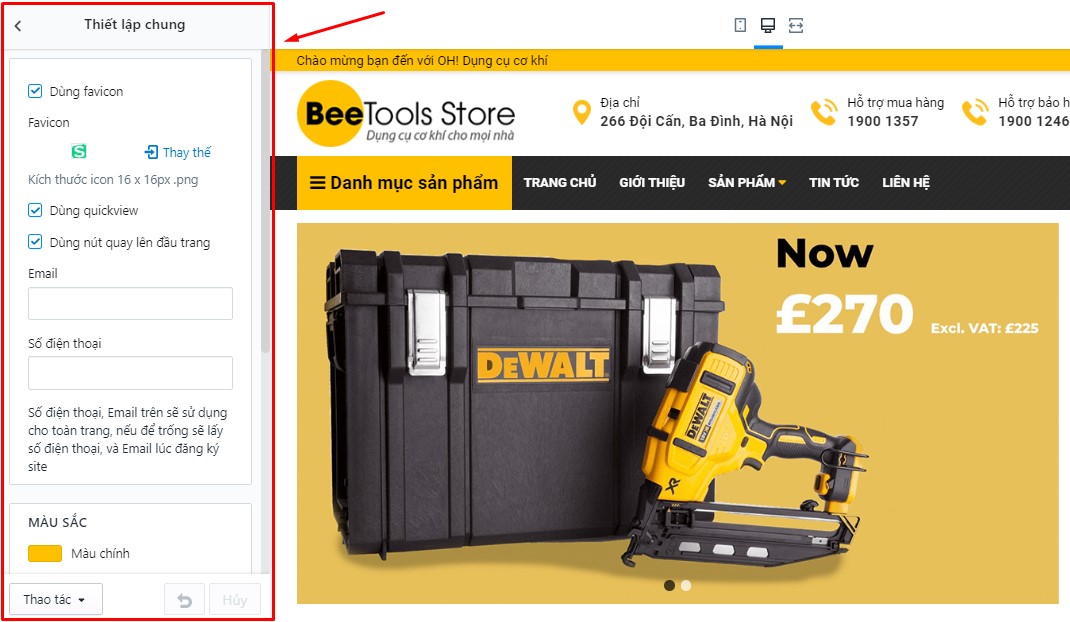Image resolution: width=1070 pixels, height=622 pixels.
Task: Click the phone icon by Hỗ trợ mua hàng
Action: tap(824, 113)
